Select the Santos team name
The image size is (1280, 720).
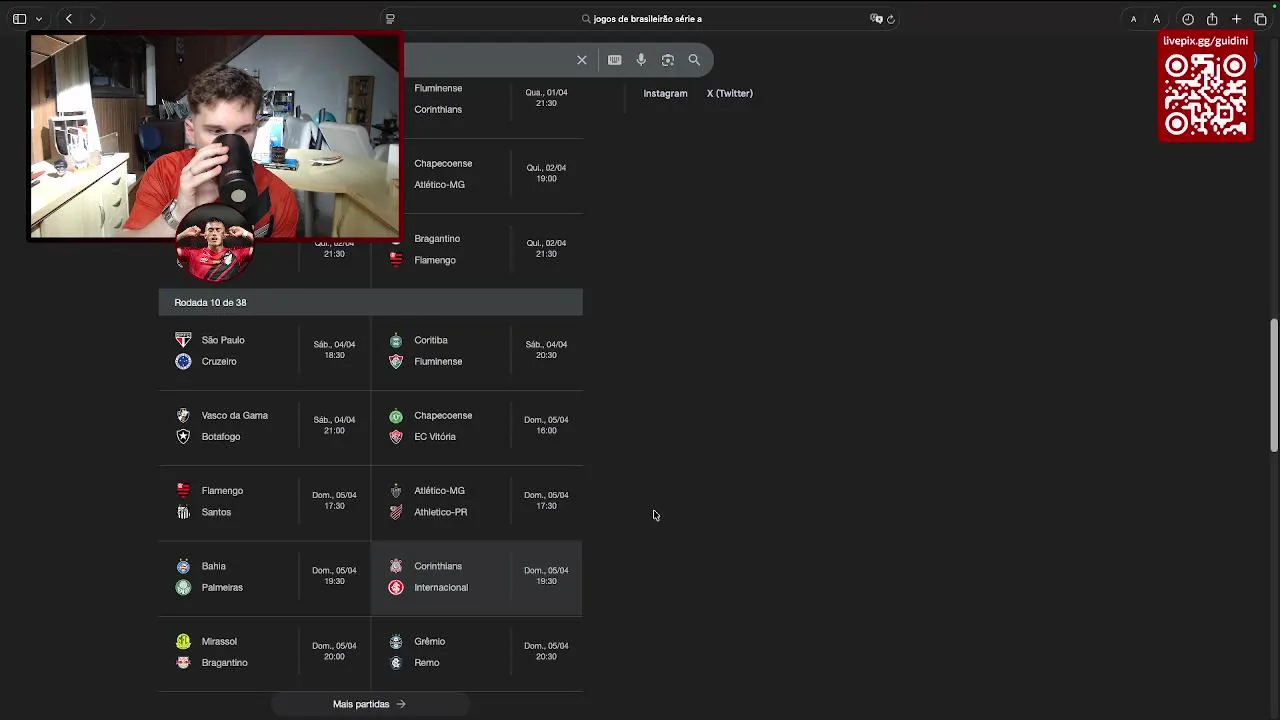pos(216,512)
